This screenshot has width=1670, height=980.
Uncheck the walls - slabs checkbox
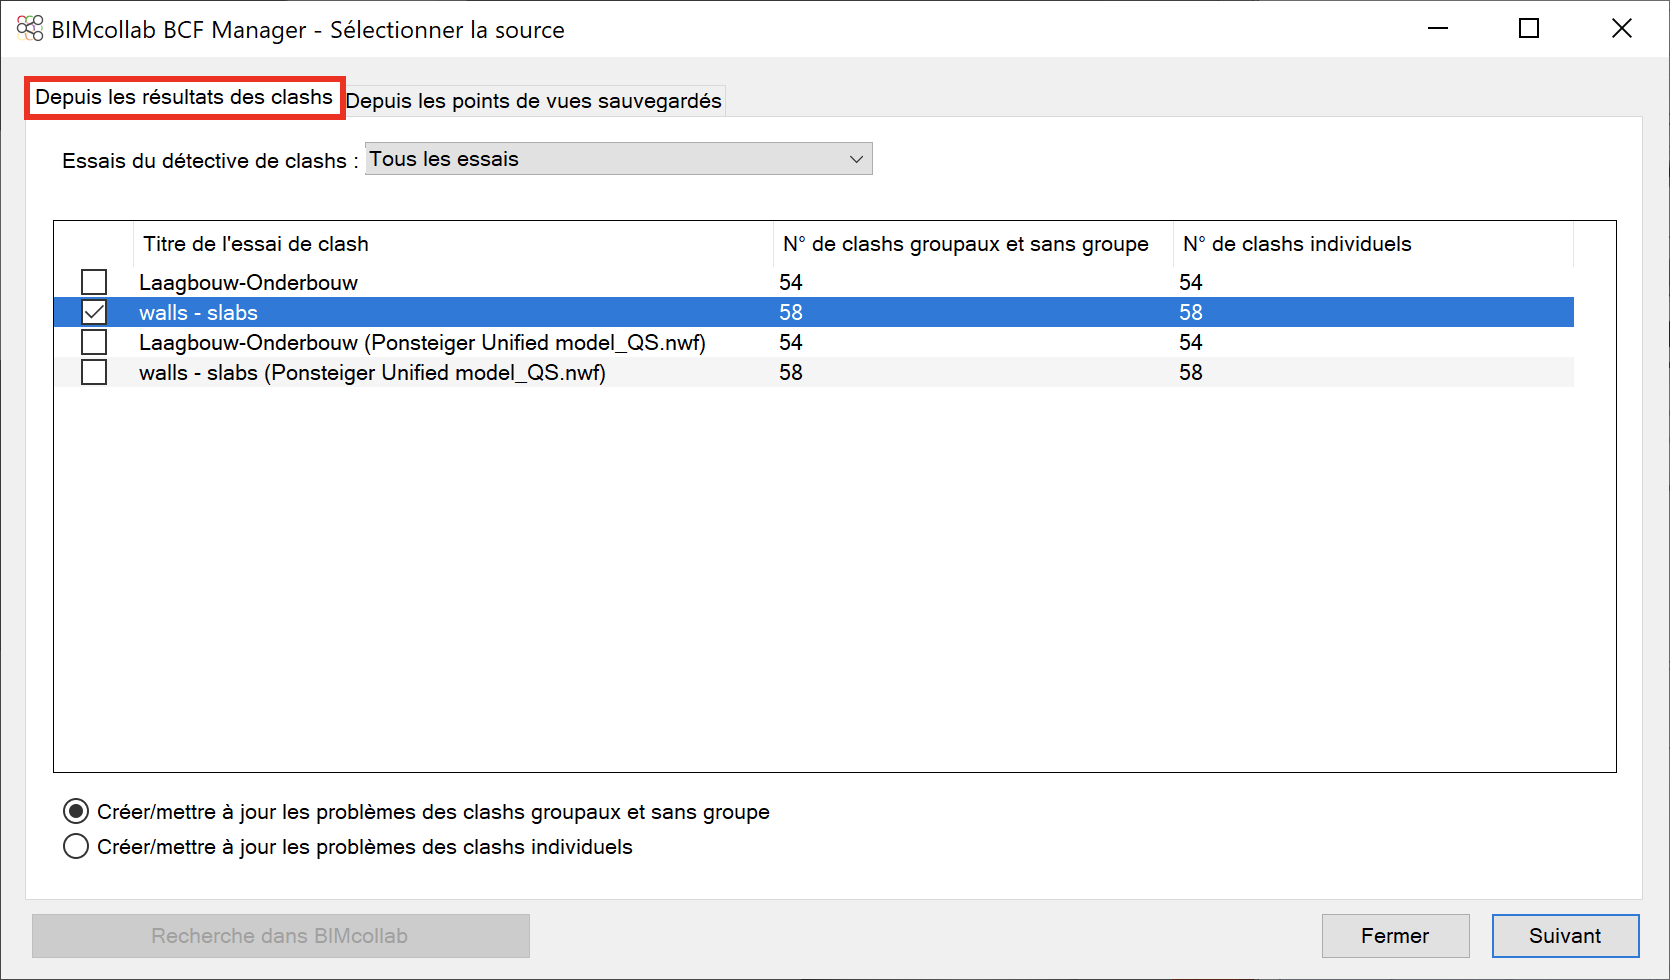[94, 312]
